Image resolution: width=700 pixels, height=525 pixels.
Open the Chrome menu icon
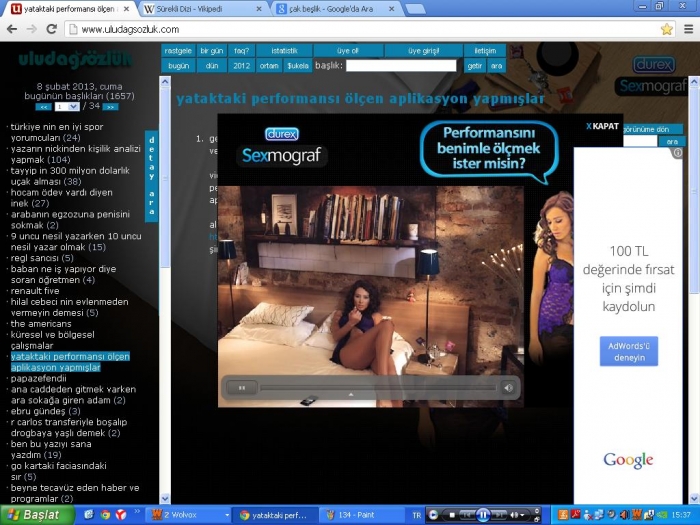[688, 29]
